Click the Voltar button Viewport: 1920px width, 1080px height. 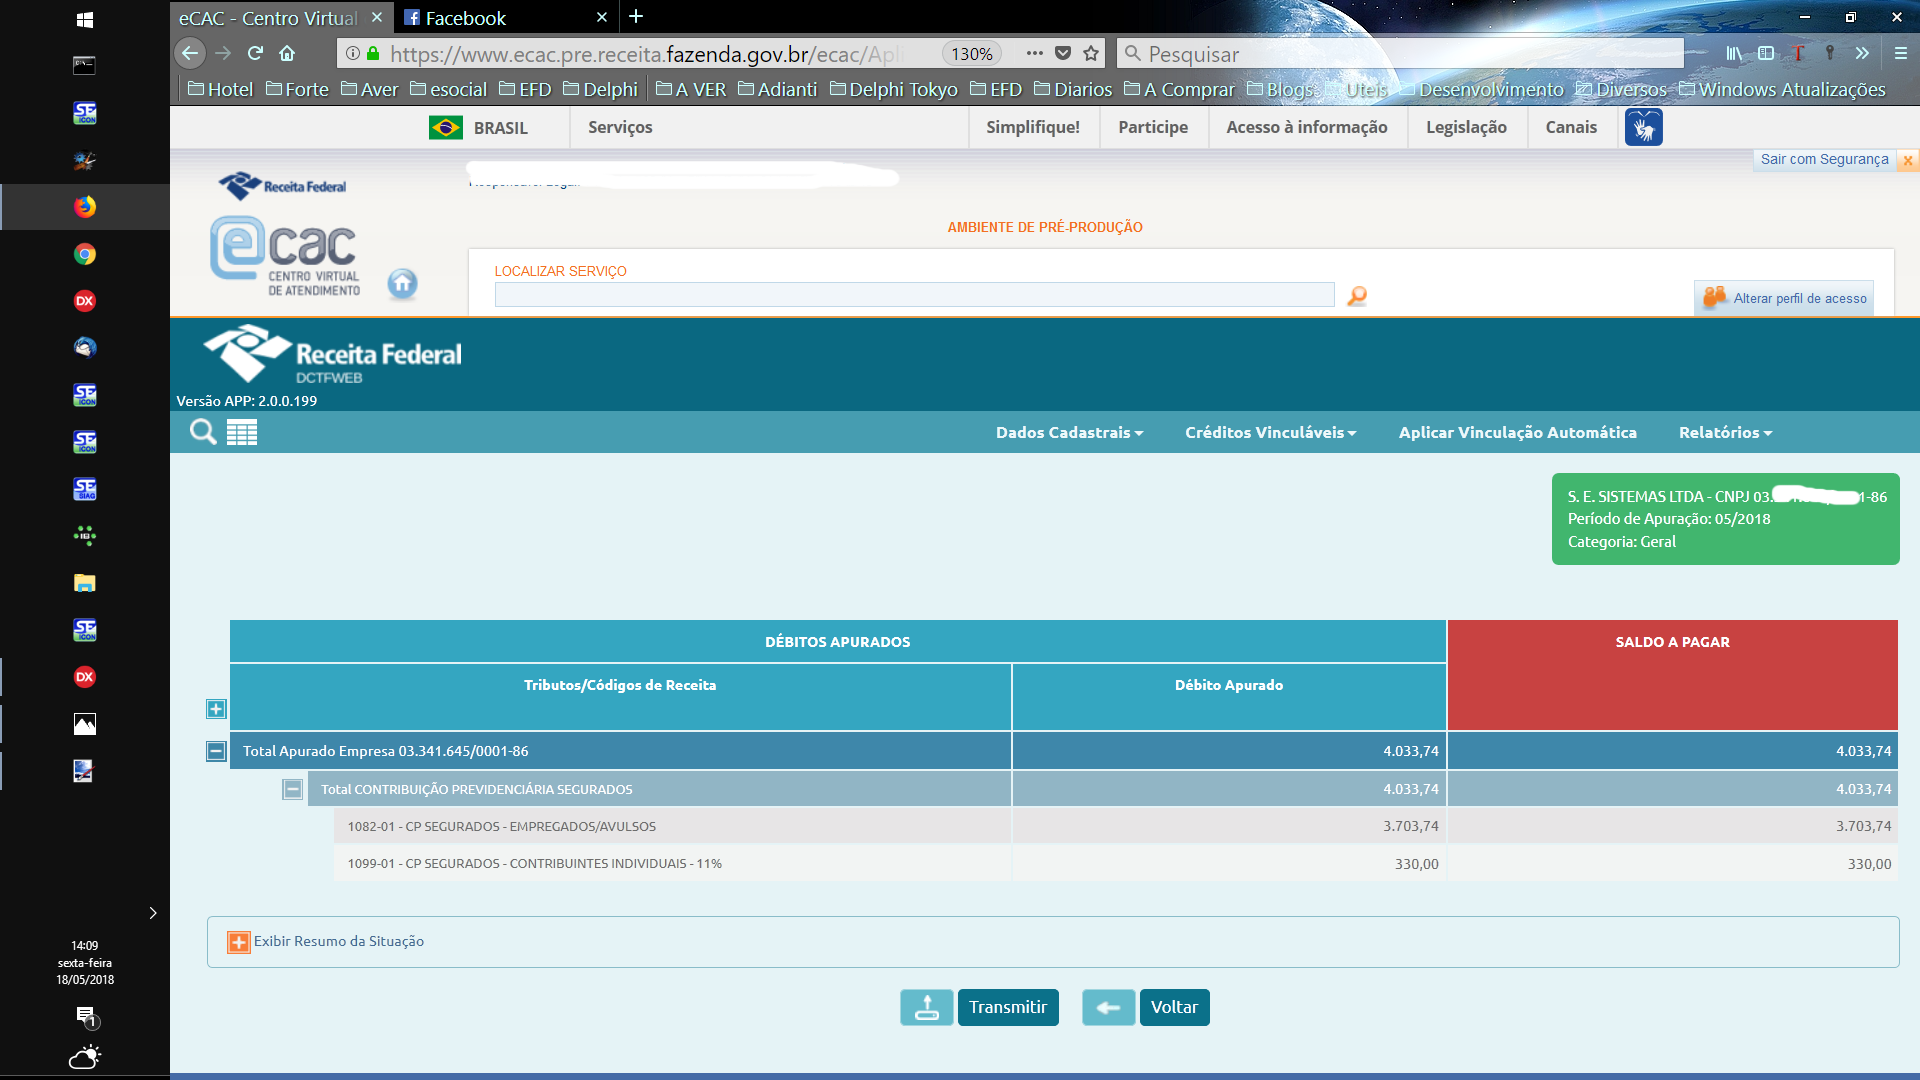click(1174, 1007)
